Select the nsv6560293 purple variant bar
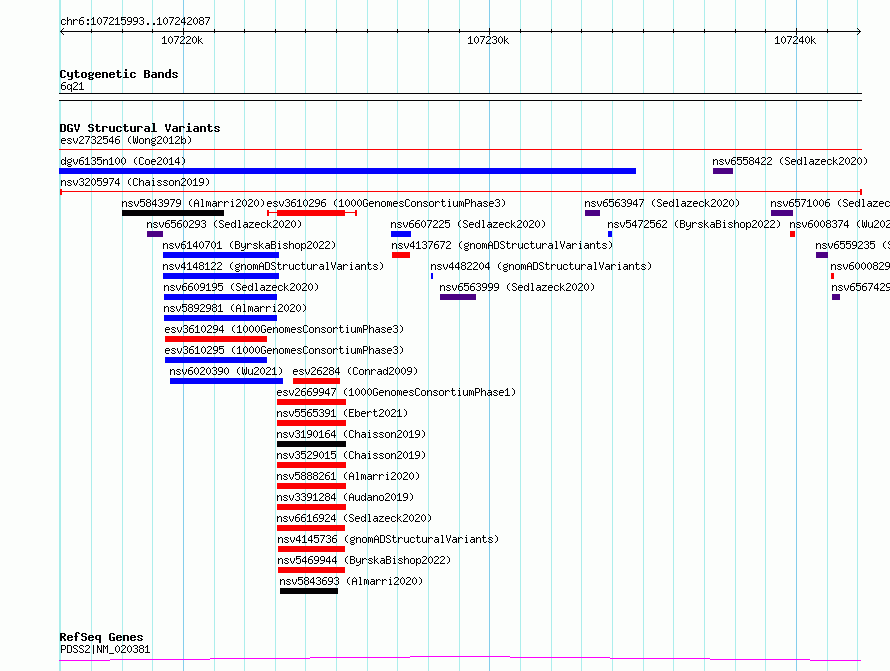The image size is (890, 671). pos(154,234)
